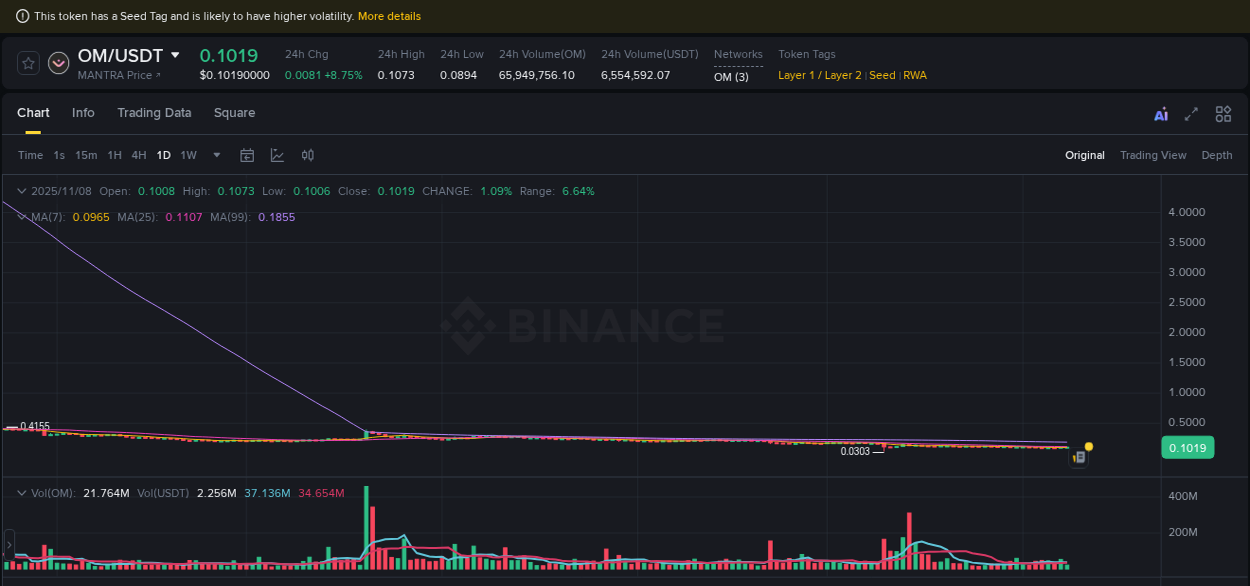
Task: Switch to Trading View chart mode
Action: click(x=1153, y=155)
